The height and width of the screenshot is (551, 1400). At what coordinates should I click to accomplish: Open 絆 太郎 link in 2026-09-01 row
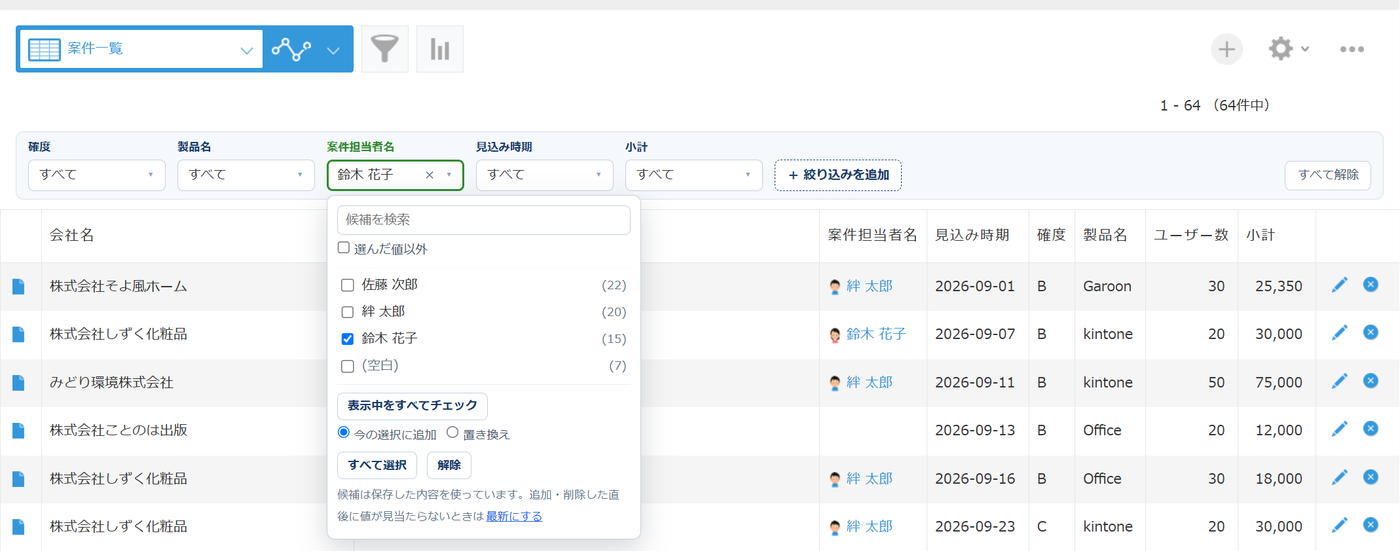869,286
